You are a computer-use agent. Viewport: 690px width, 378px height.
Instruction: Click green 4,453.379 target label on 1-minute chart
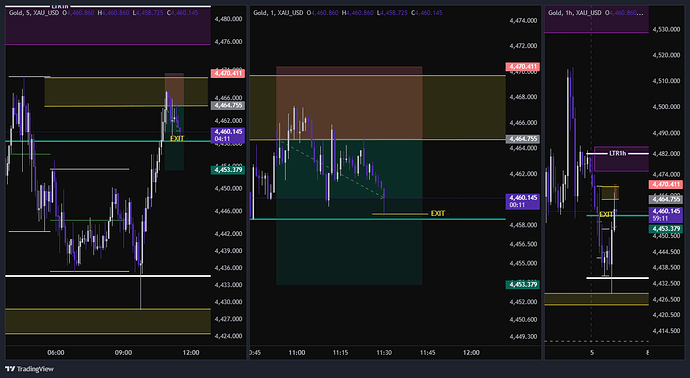pos(523,285)
